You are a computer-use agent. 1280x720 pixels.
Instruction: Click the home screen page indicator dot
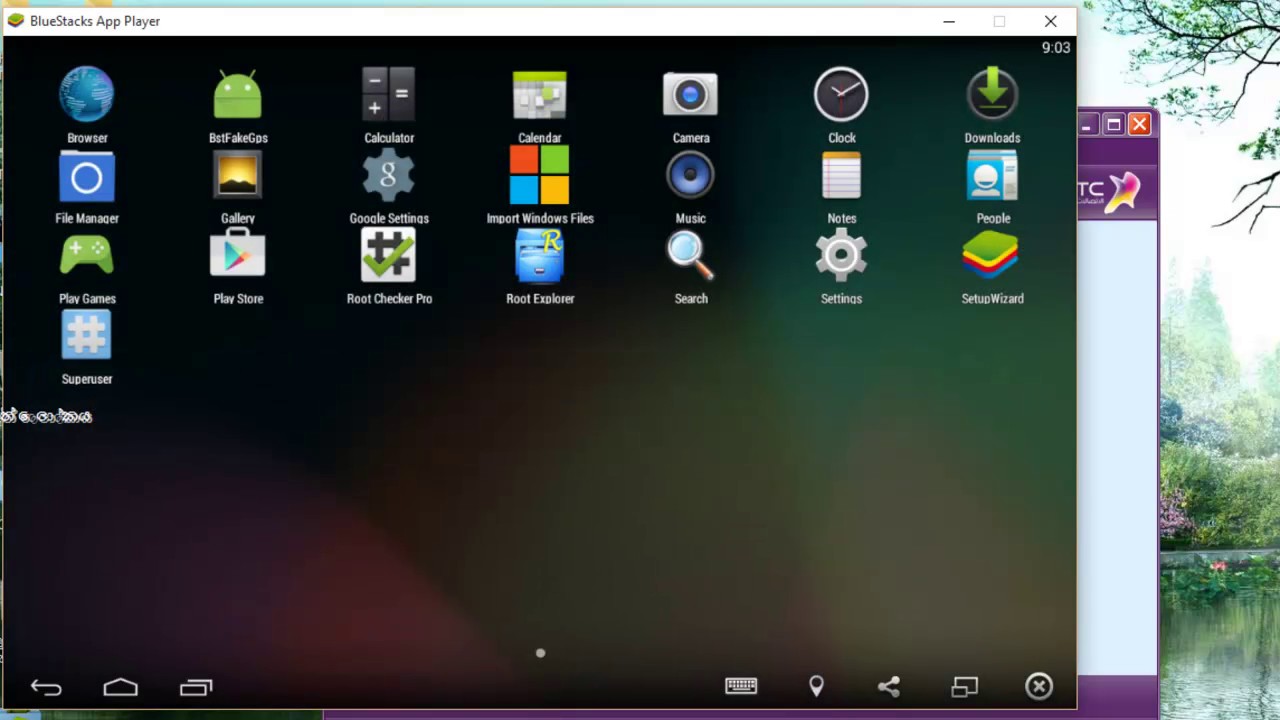tap(540, 653)
